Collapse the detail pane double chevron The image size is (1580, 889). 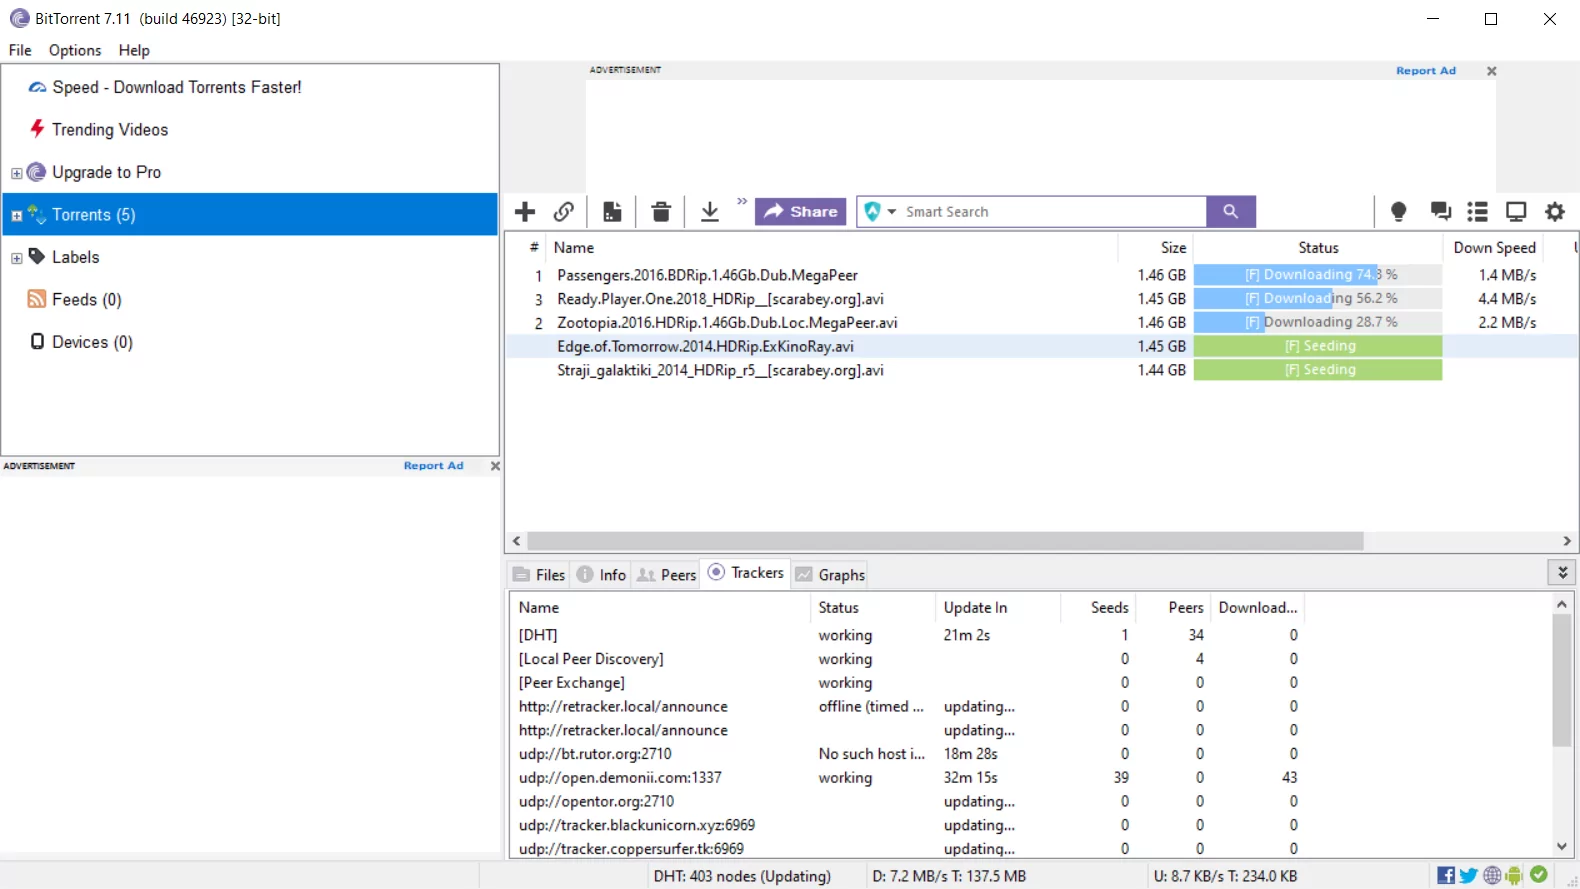click(1562, 572)
